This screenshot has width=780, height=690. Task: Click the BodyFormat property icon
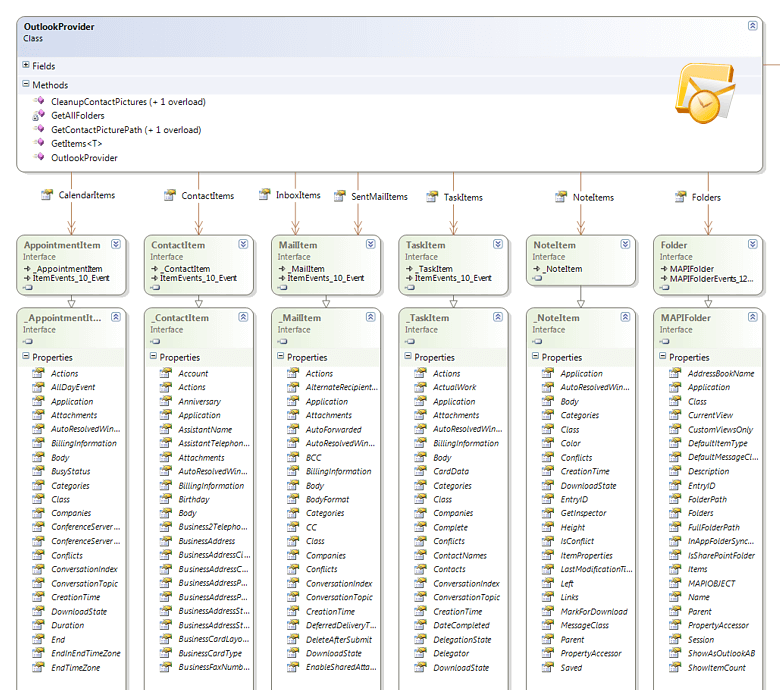(293, 499)
